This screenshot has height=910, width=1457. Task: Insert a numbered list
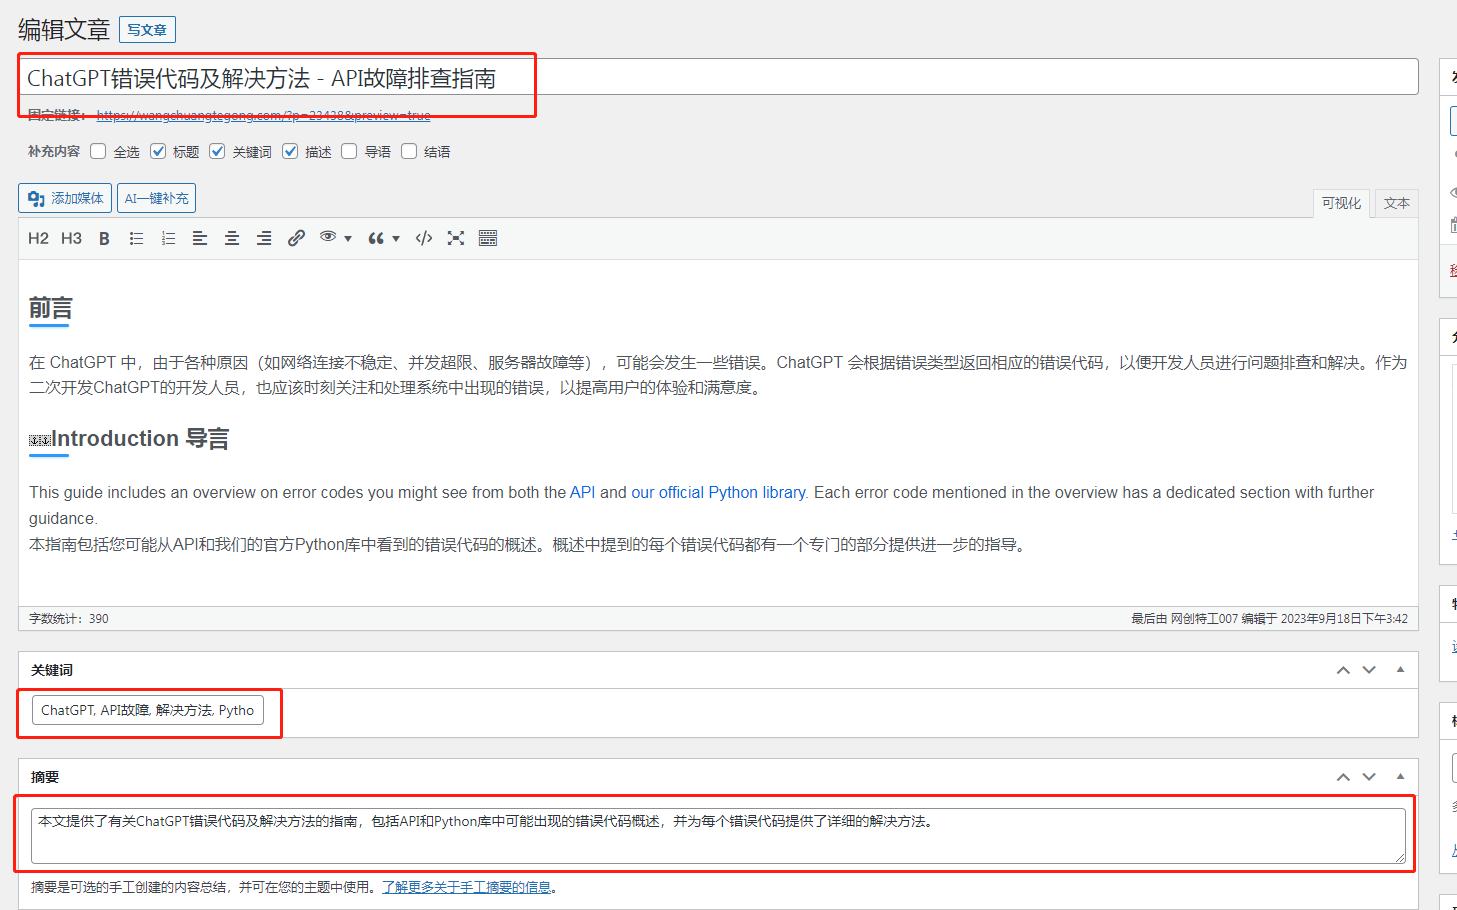click(168, 238)
